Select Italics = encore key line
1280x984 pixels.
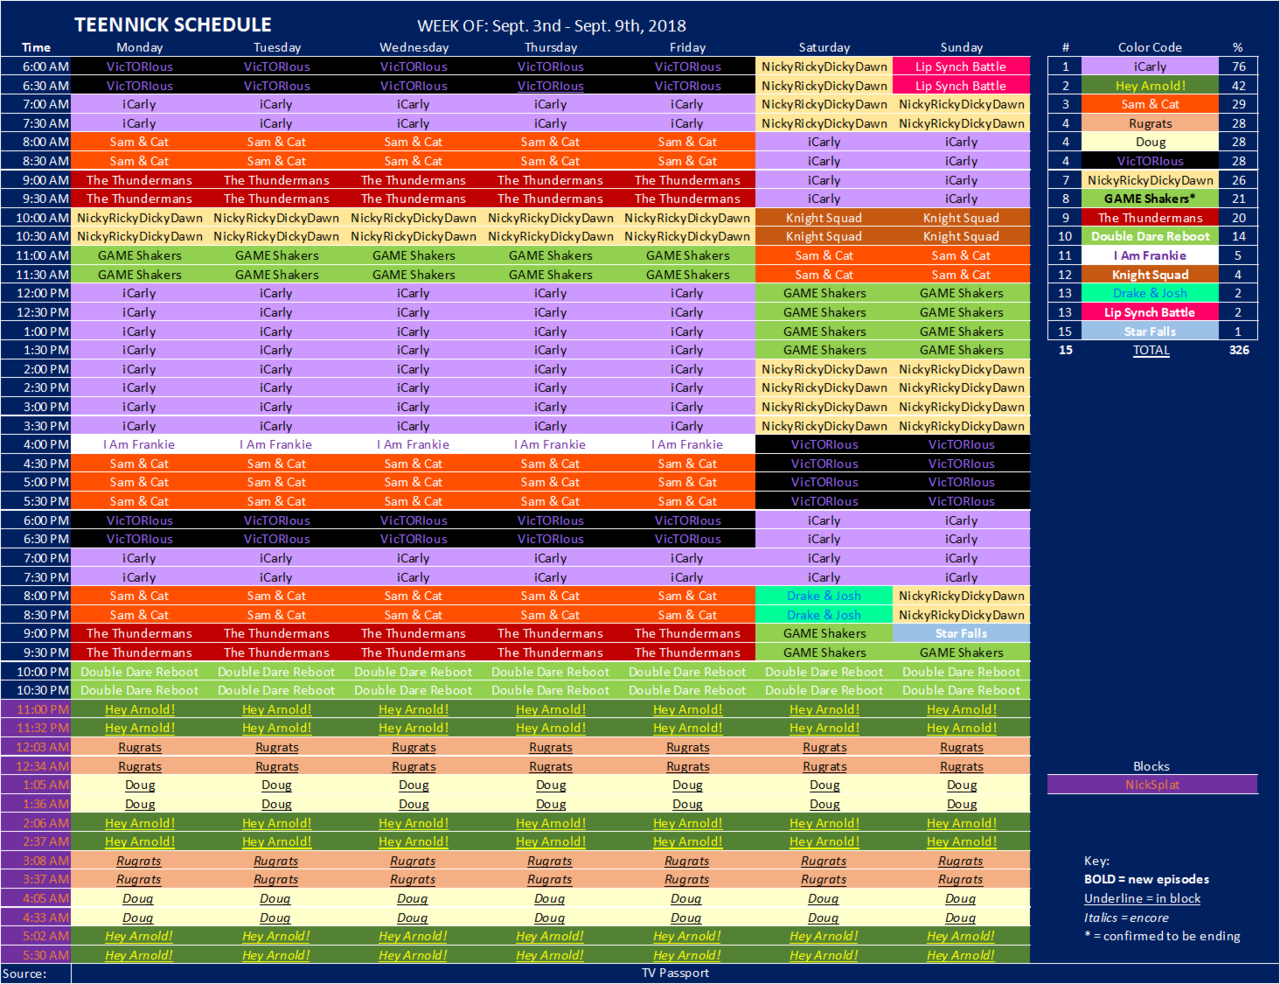pyautogui.click(x=1126, y=917)
